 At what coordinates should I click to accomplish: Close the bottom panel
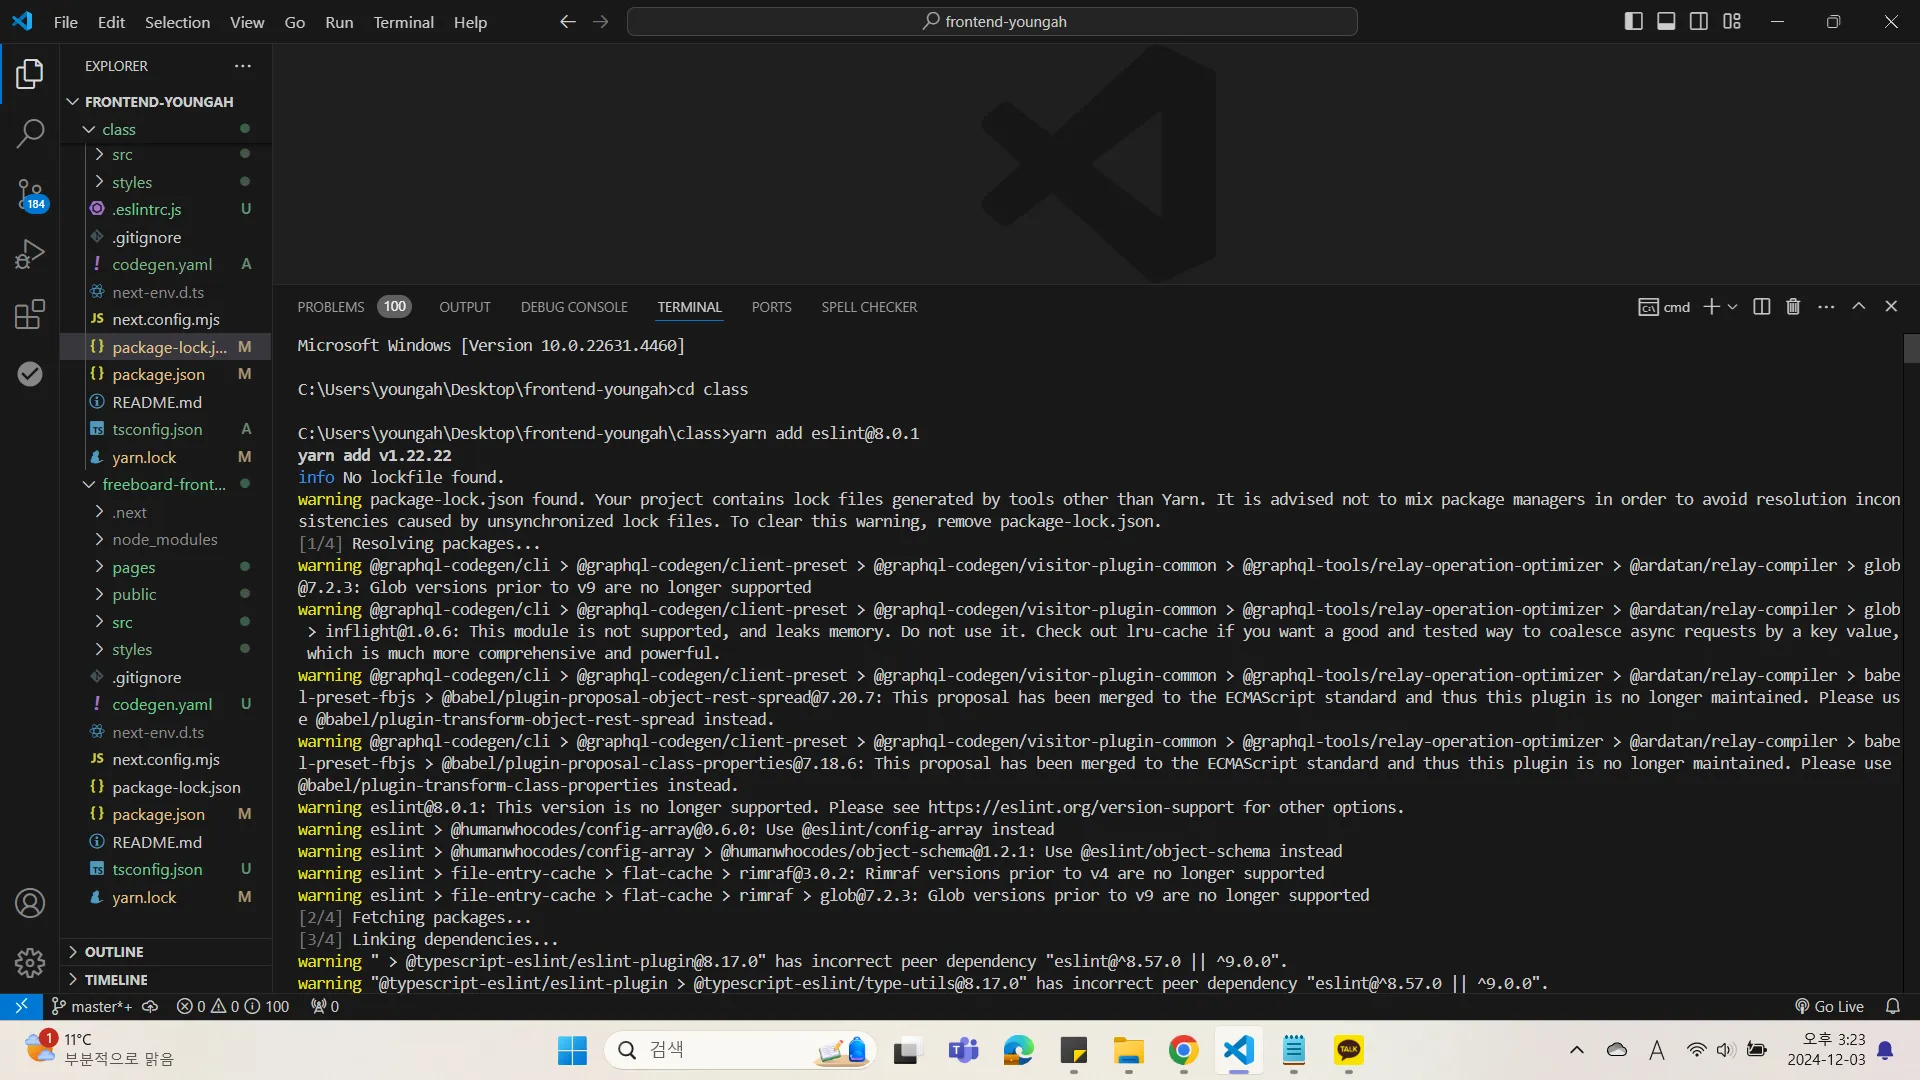(x=1891, y=307)
